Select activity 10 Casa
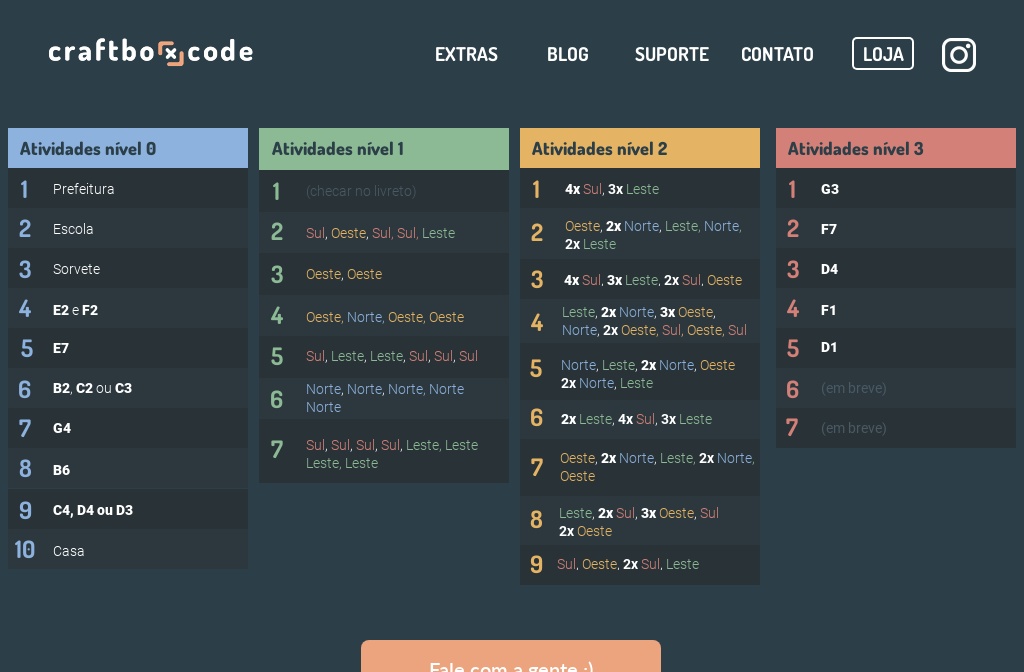Image resolution: width=1024 pixels, height=672 pixels. click(128, 550)
